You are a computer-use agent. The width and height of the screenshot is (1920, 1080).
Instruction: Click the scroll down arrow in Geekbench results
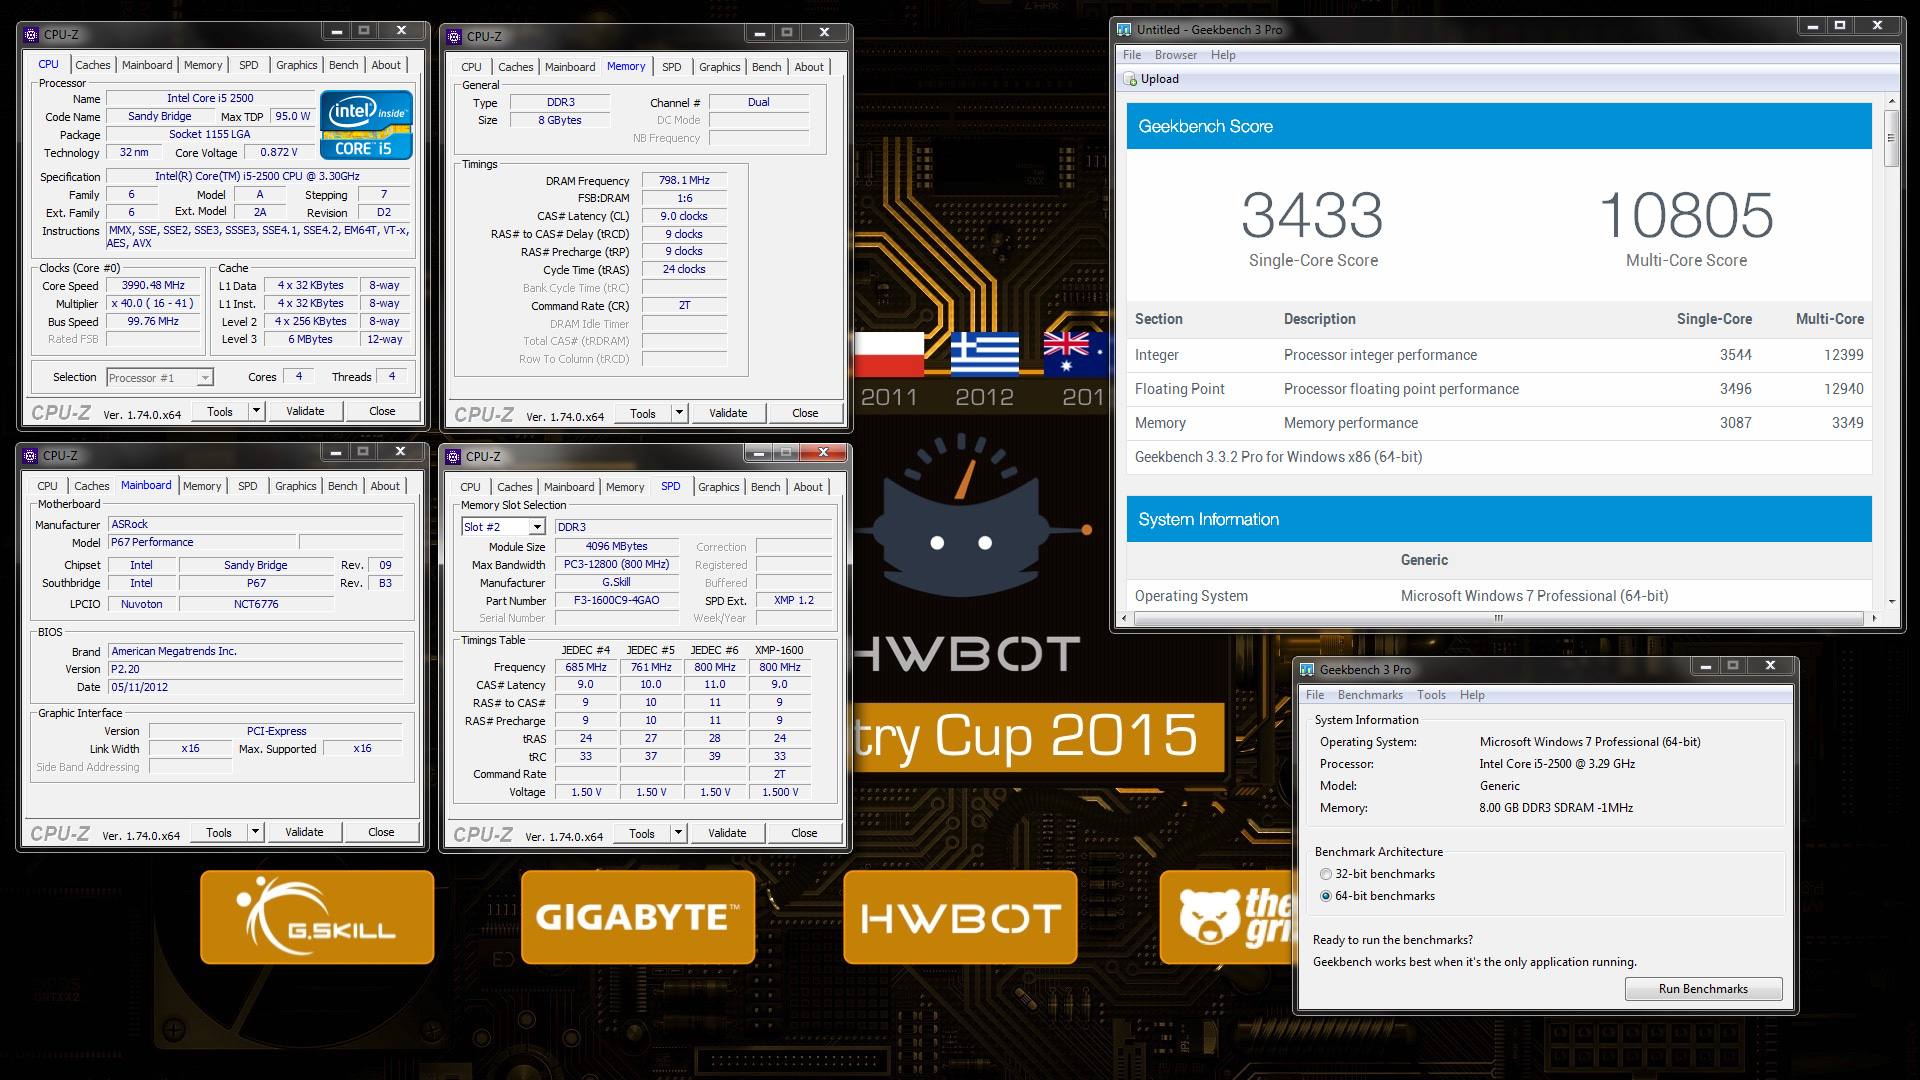pos(1891,601)
